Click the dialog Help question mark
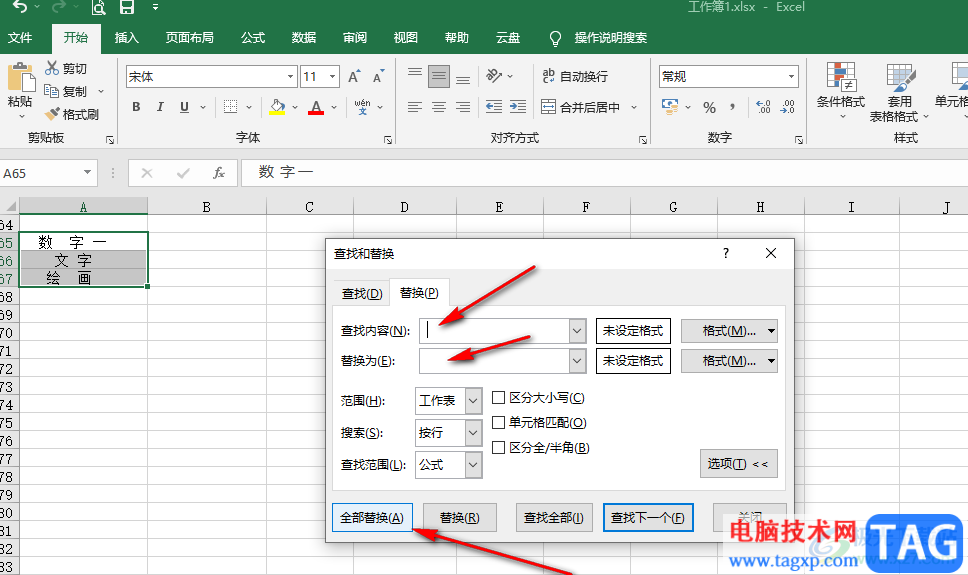This screenshot has width=968, height=575. point(726,253)
